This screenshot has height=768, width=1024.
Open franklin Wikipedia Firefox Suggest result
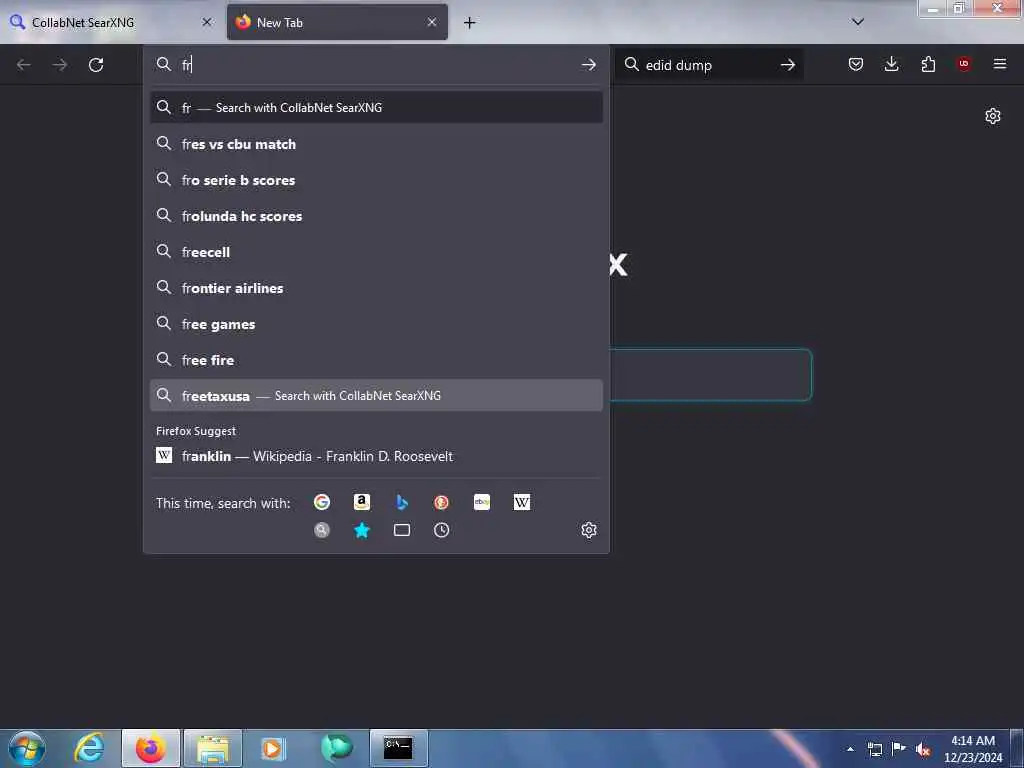376,456
